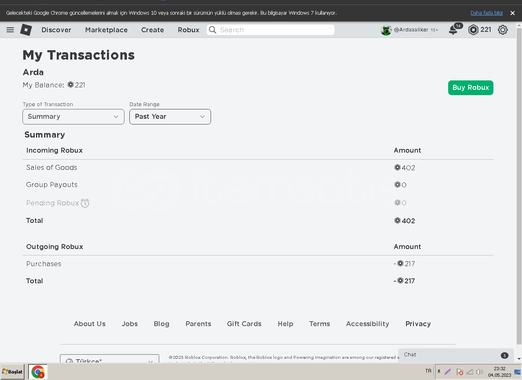
Task: Click the page vertical scrollbar
Action: [519, 187]
